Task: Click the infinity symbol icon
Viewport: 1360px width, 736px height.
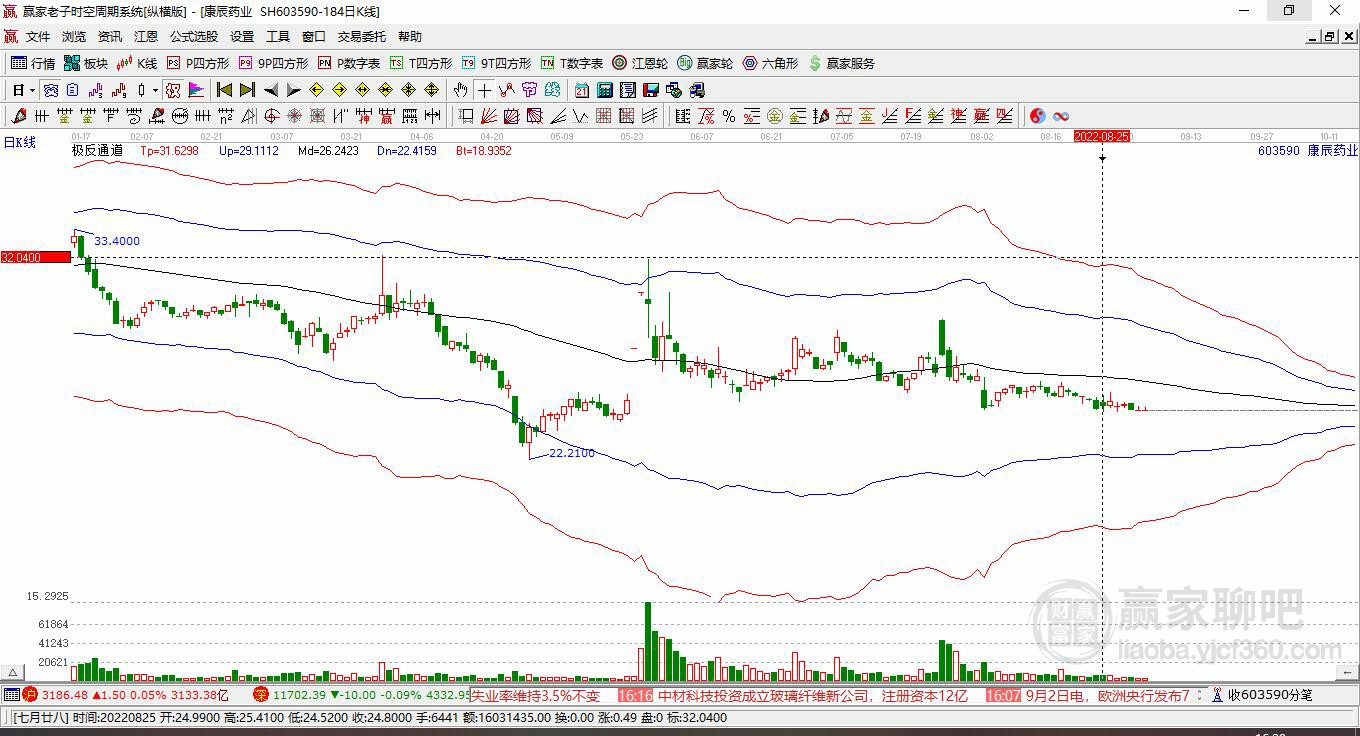Action: [1061, 116]
